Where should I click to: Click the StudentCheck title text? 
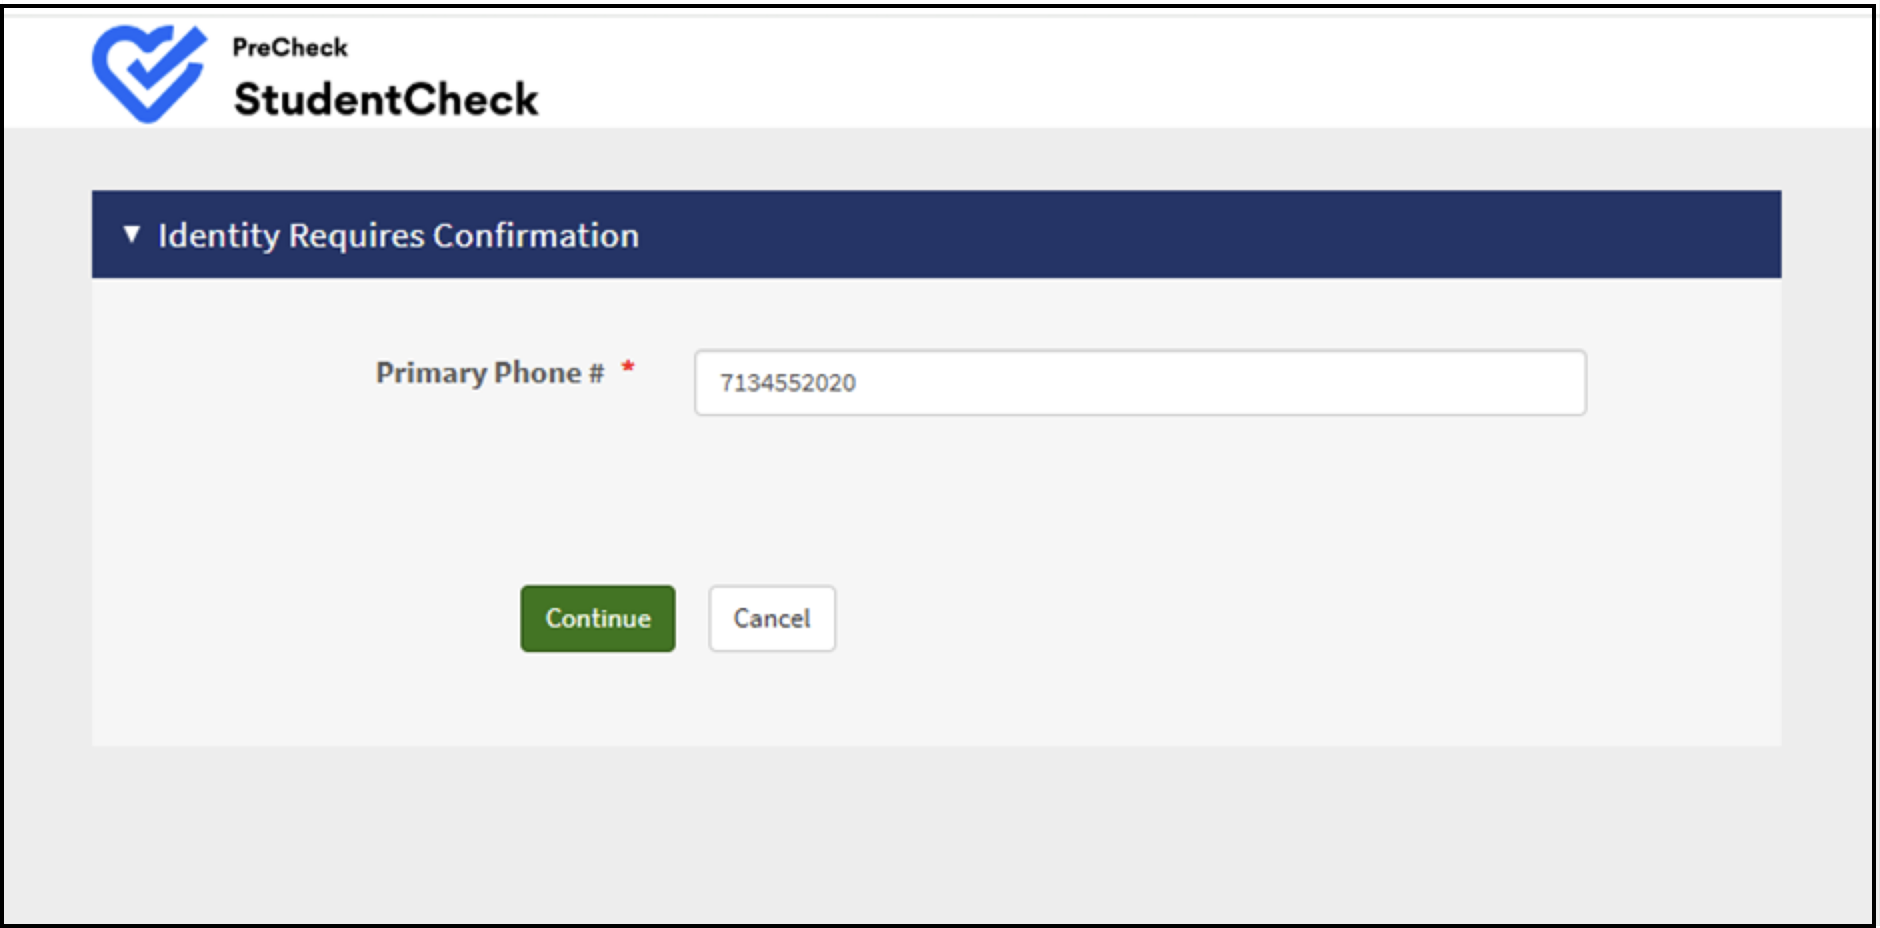(386, 99)
